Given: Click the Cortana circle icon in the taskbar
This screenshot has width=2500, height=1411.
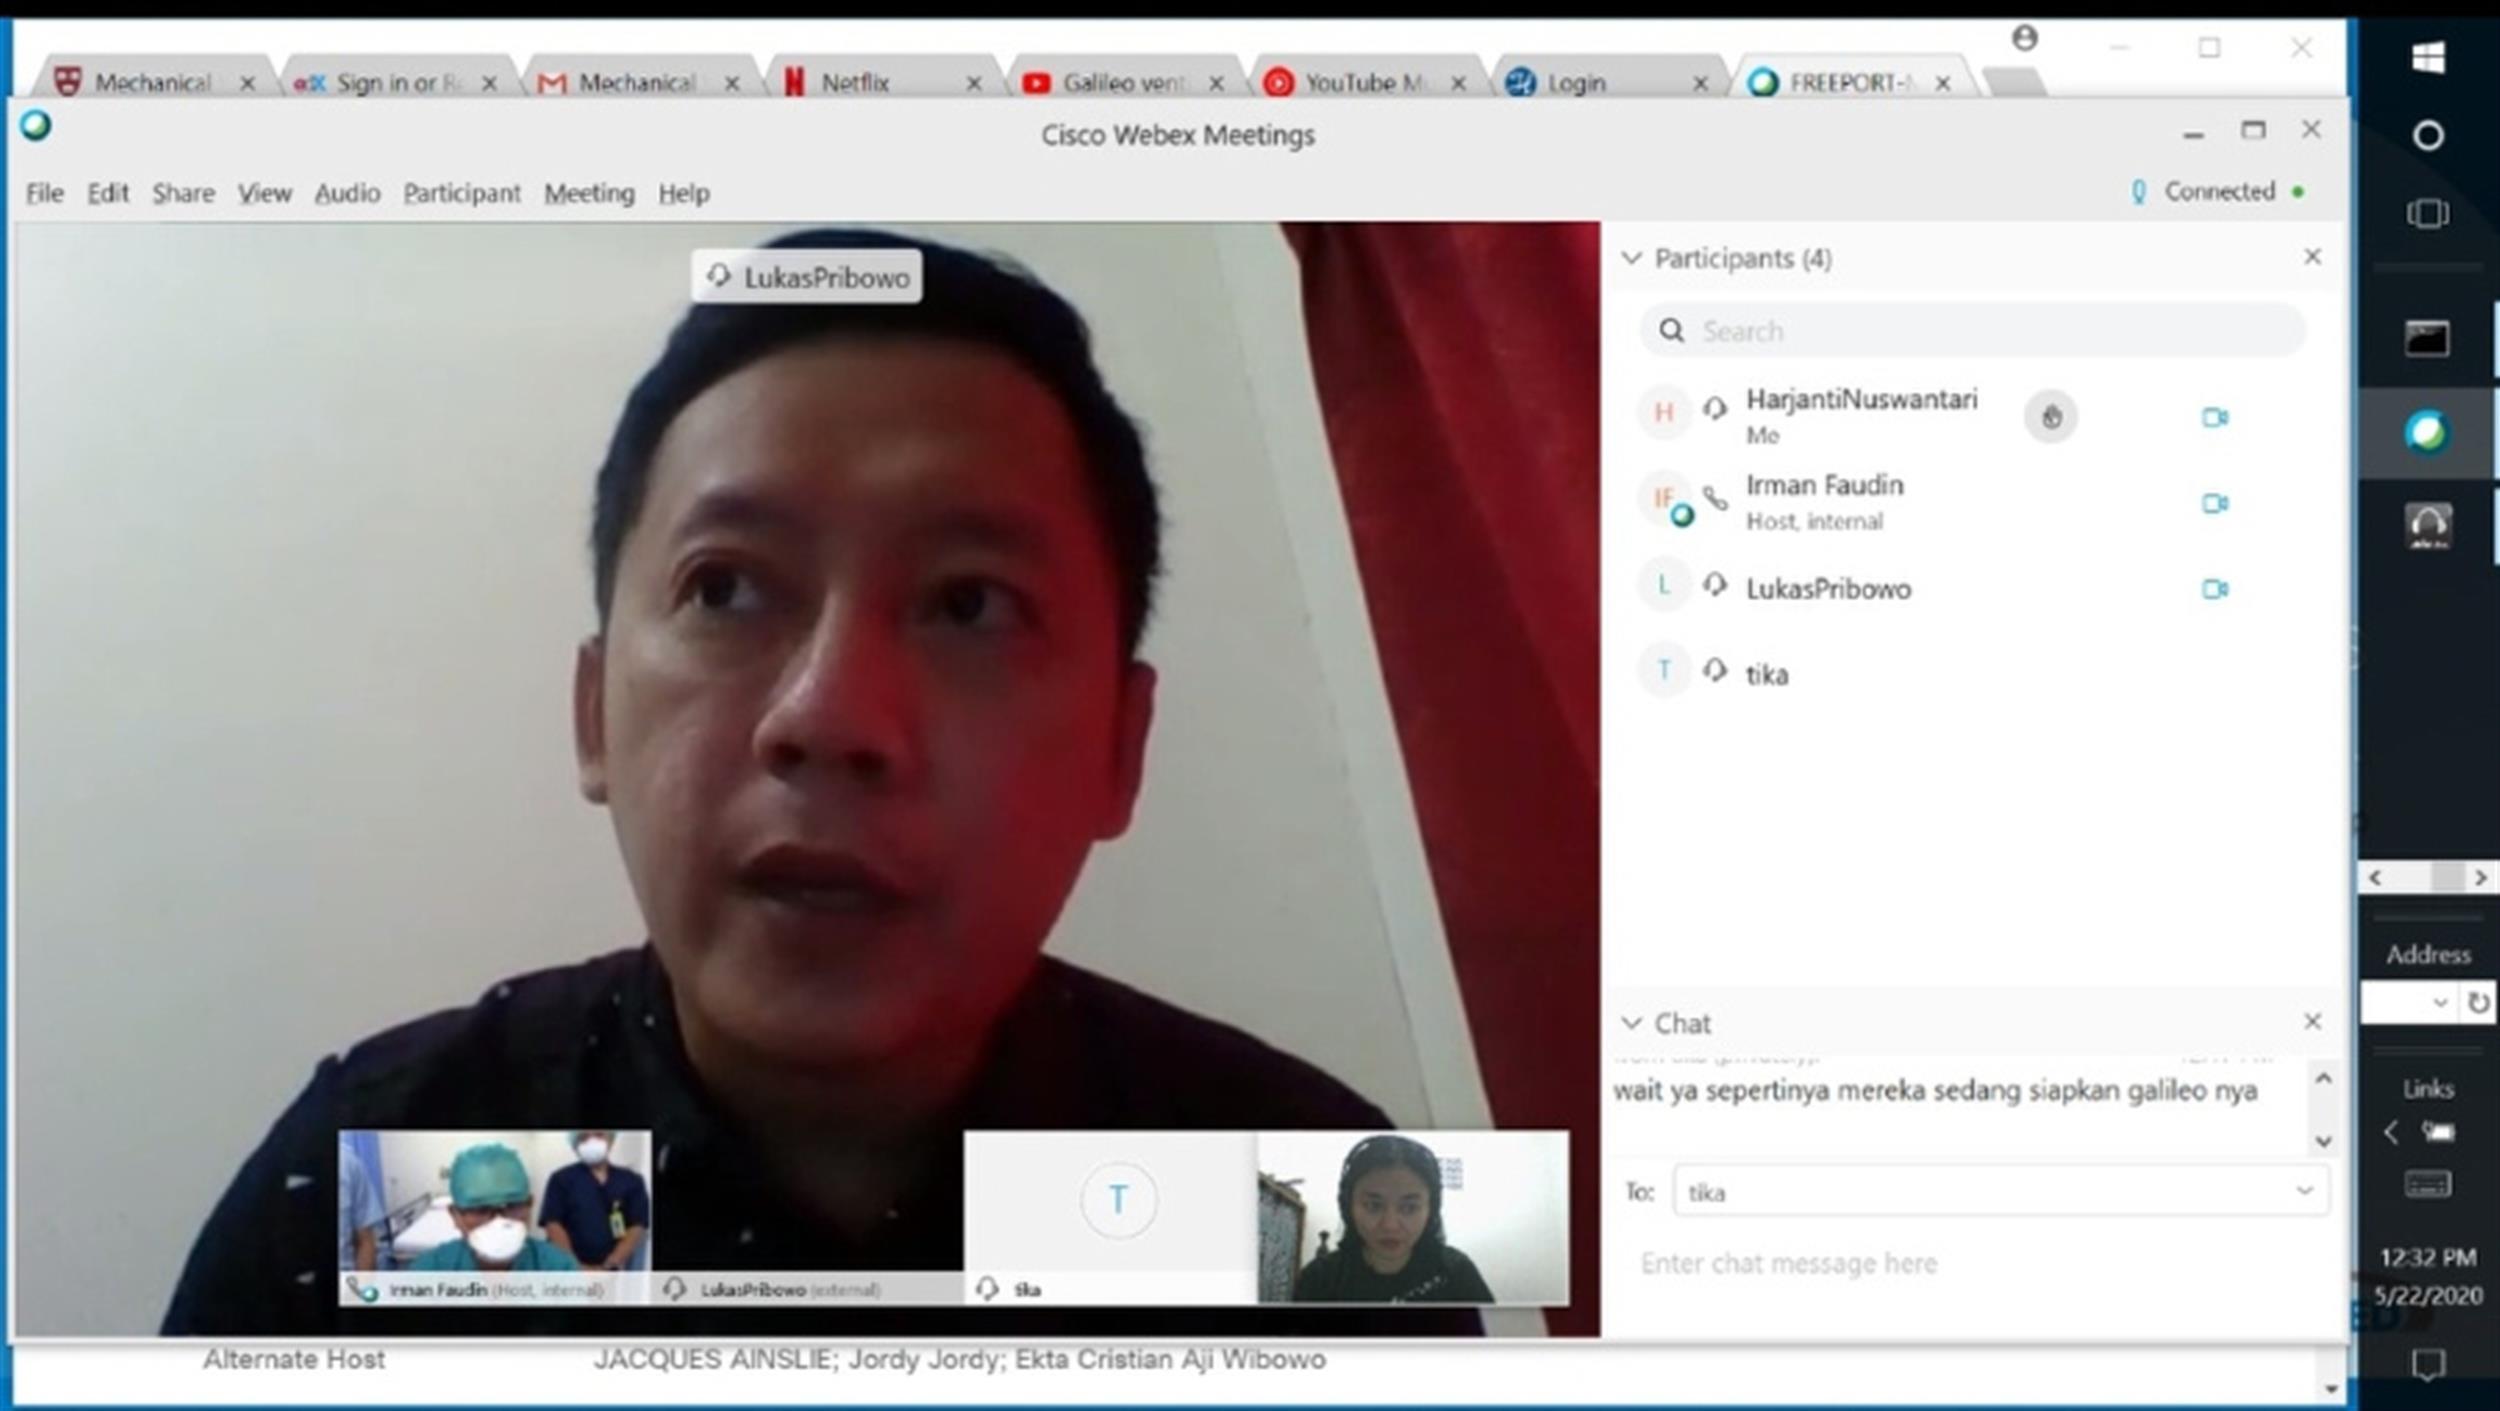Looking at the screenshot, I should (x=2428, y=135).
